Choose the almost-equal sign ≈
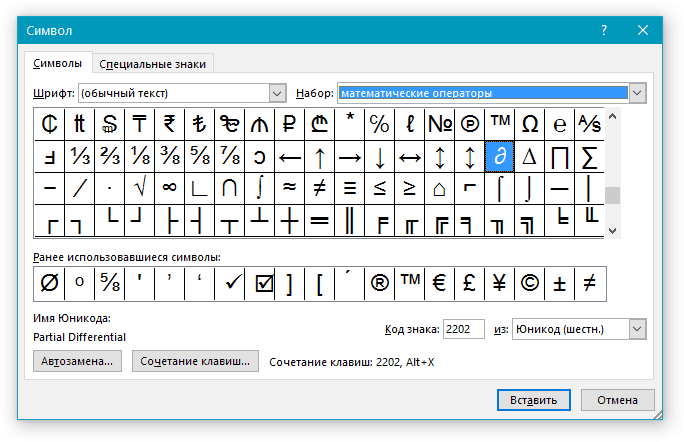 290,188
